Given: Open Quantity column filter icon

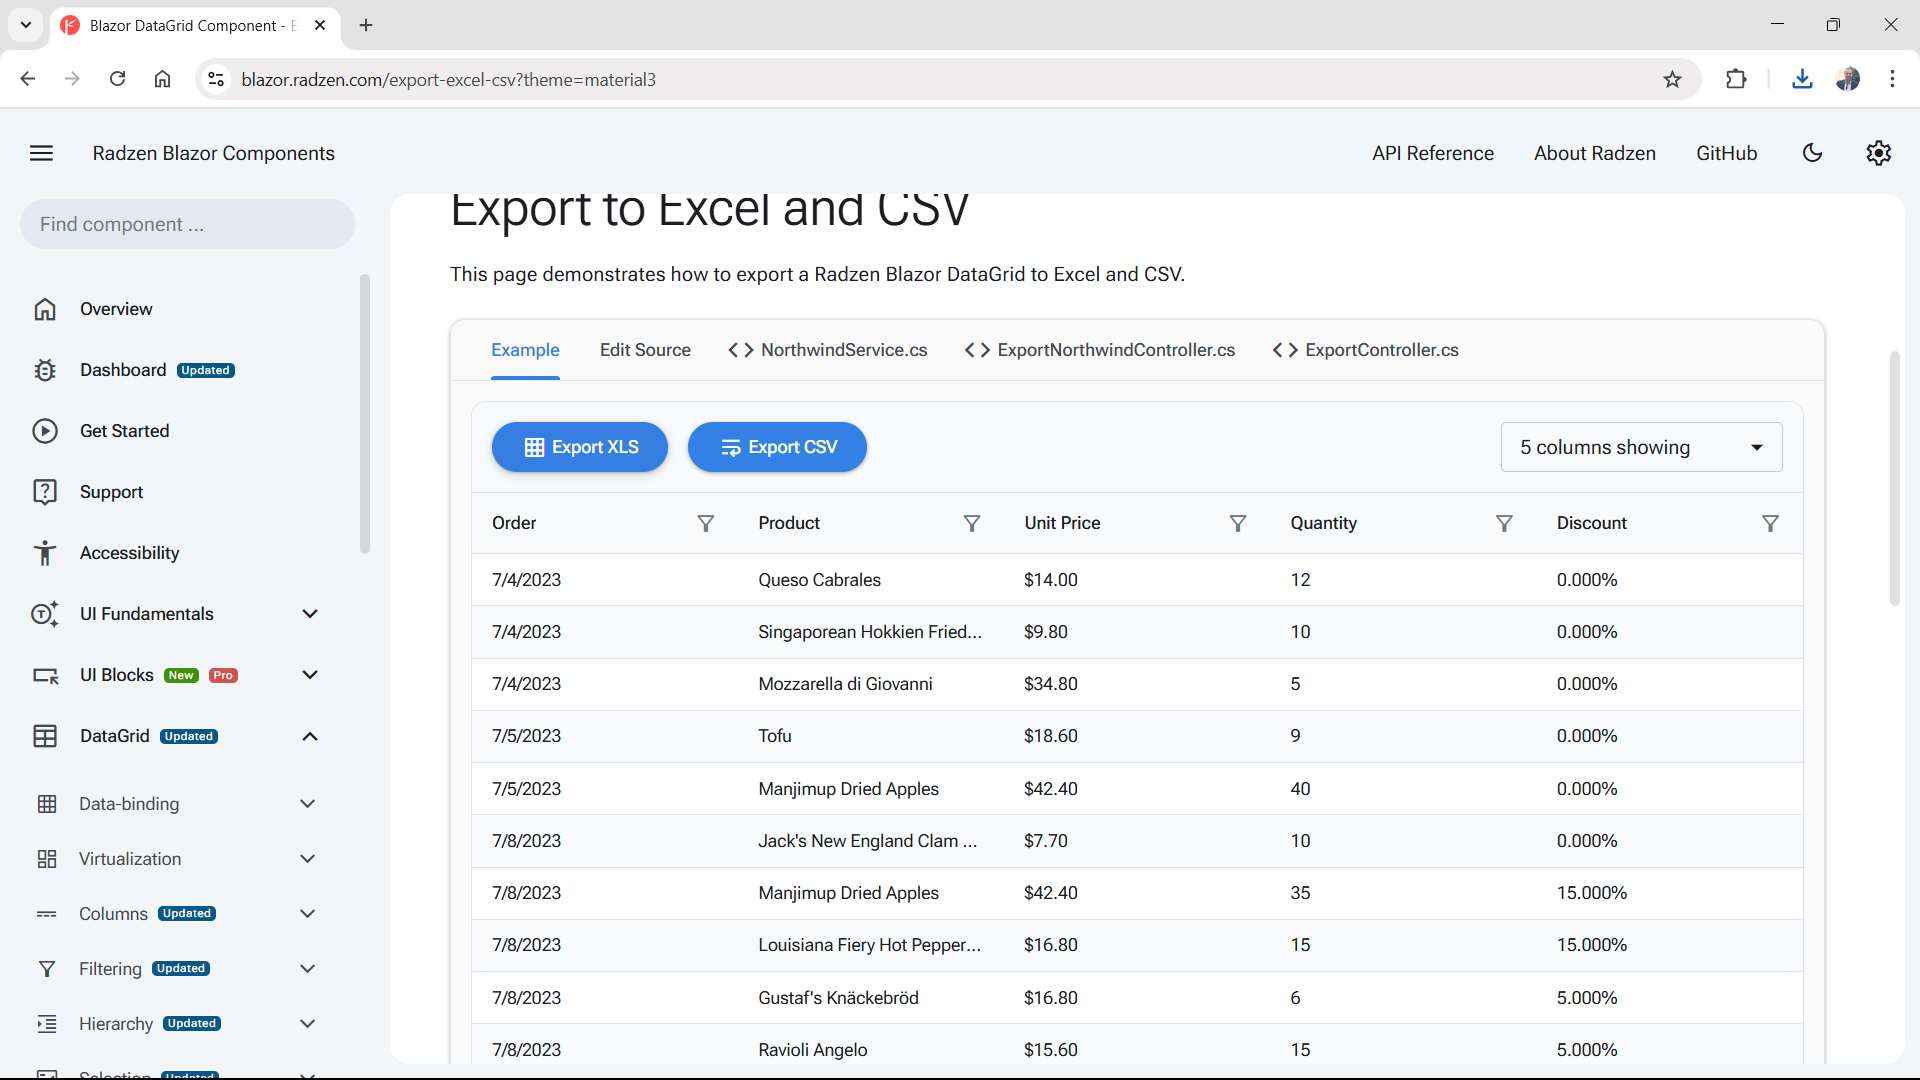Looking at the screenshot, I should coord(1503,523).
